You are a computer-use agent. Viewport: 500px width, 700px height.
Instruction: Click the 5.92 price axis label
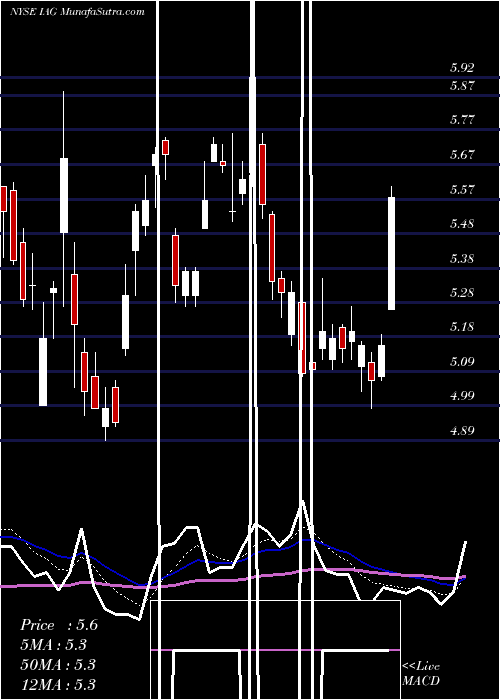(462, 68)
